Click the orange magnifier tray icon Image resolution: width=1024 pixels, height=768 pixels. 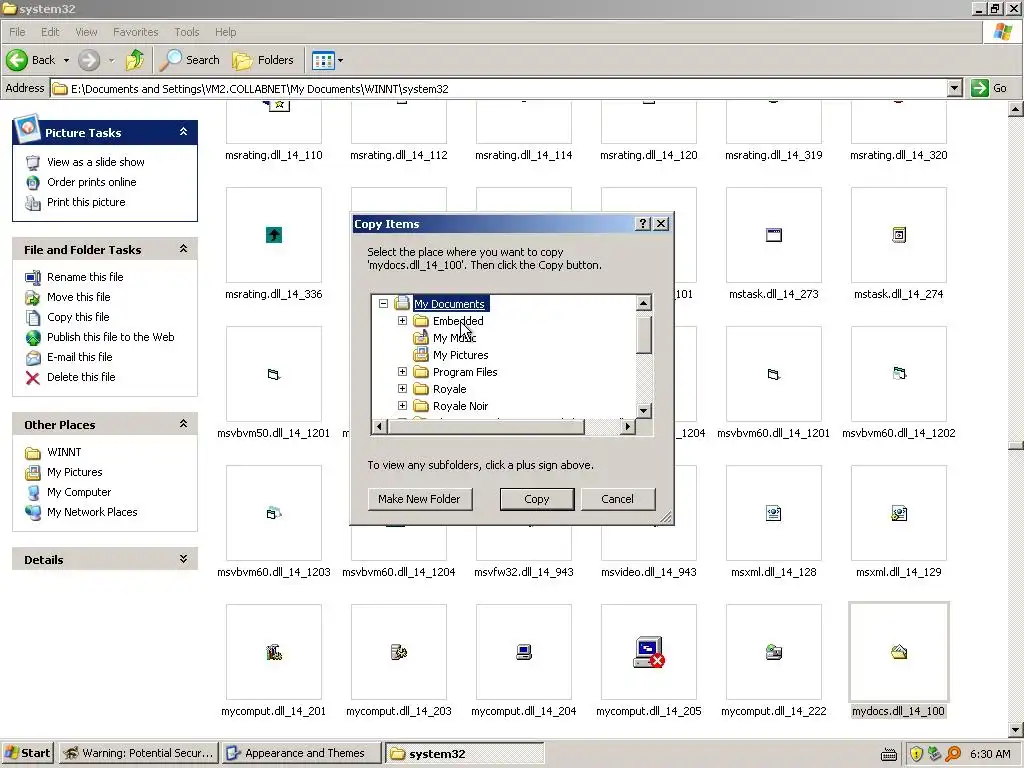953,754
